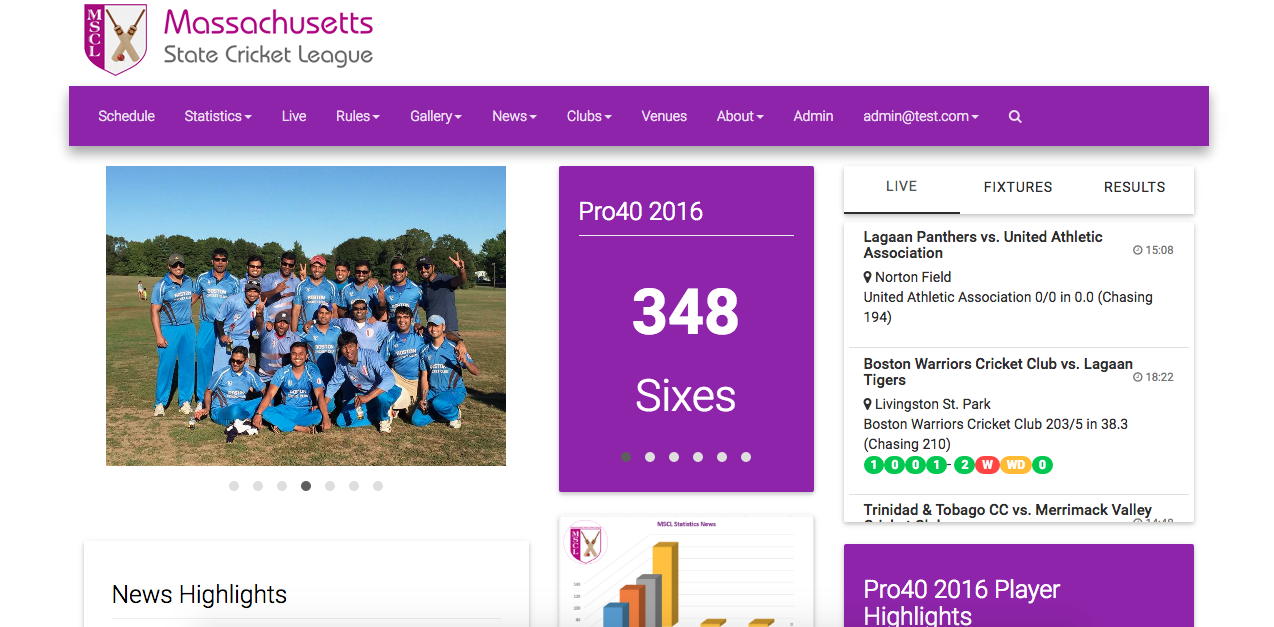The height and width of the screenshot is (627, 1274).
Task: Select the last photo carousel dot
Action: [378, 486]
